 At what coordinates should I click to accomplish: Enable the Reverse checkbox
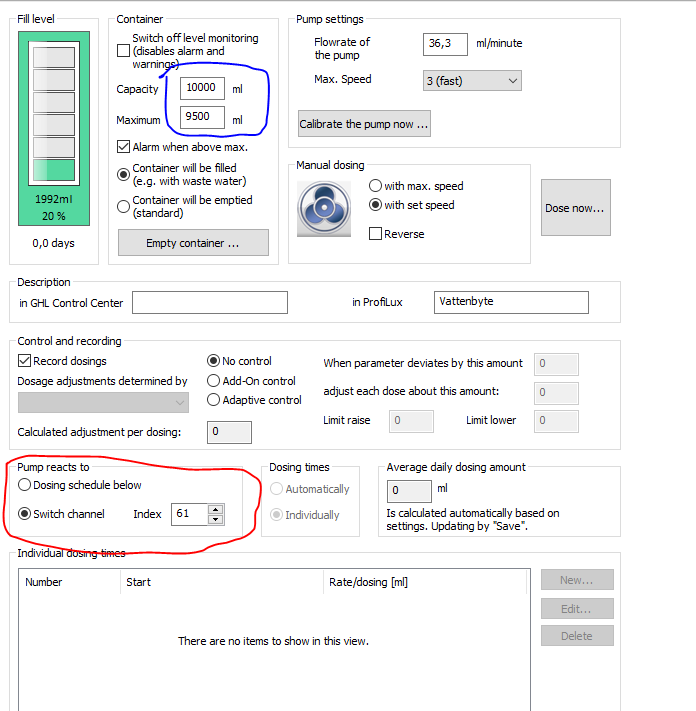pyautogui.click(x=375, y=234)
